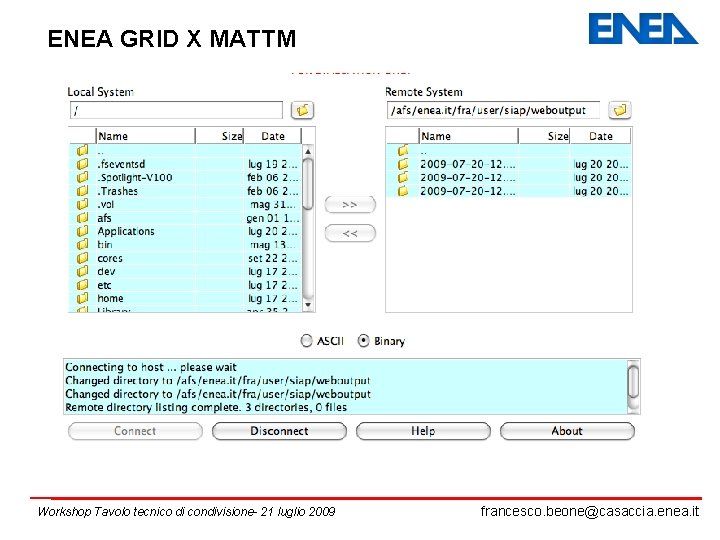Select the .Trashes folder icon

tap(83, 191)
